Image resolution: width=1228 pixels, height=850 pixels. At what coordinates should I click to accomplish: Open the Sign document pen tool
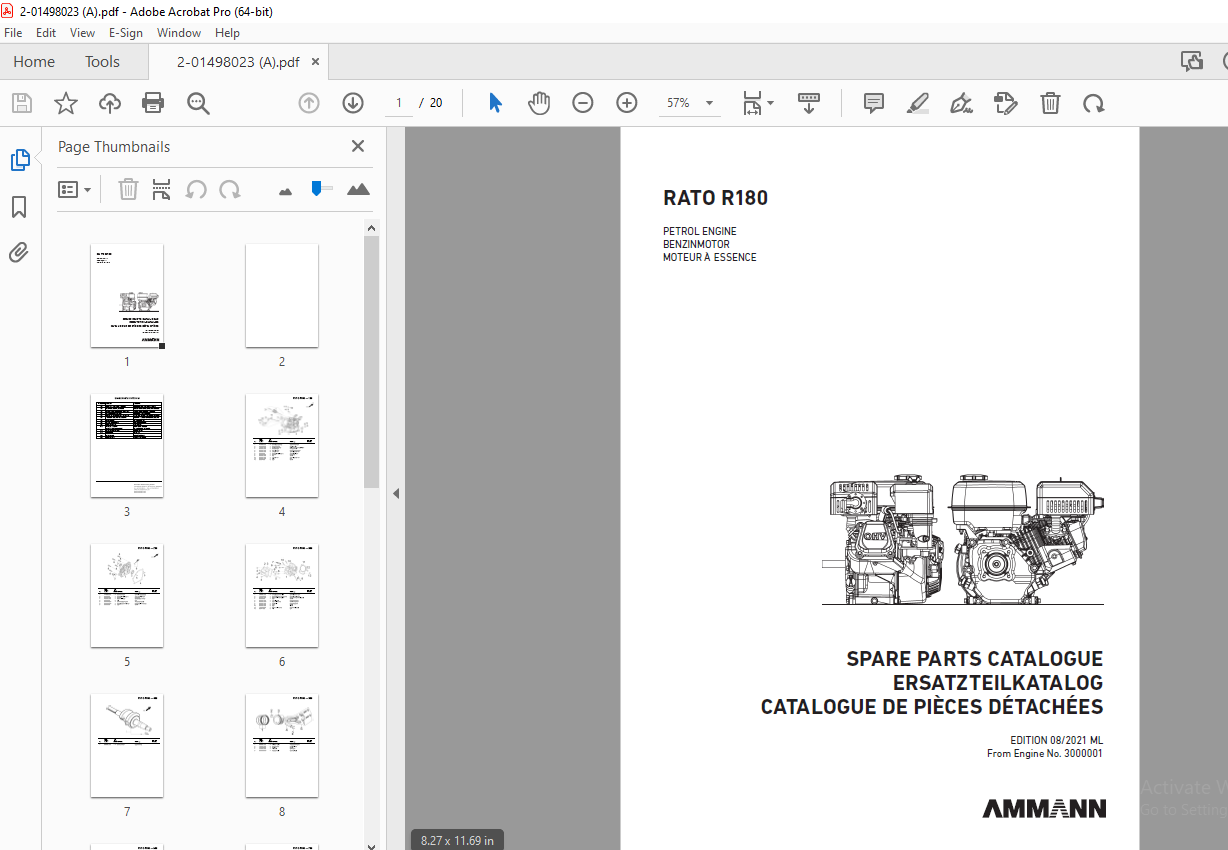point(962,103)
